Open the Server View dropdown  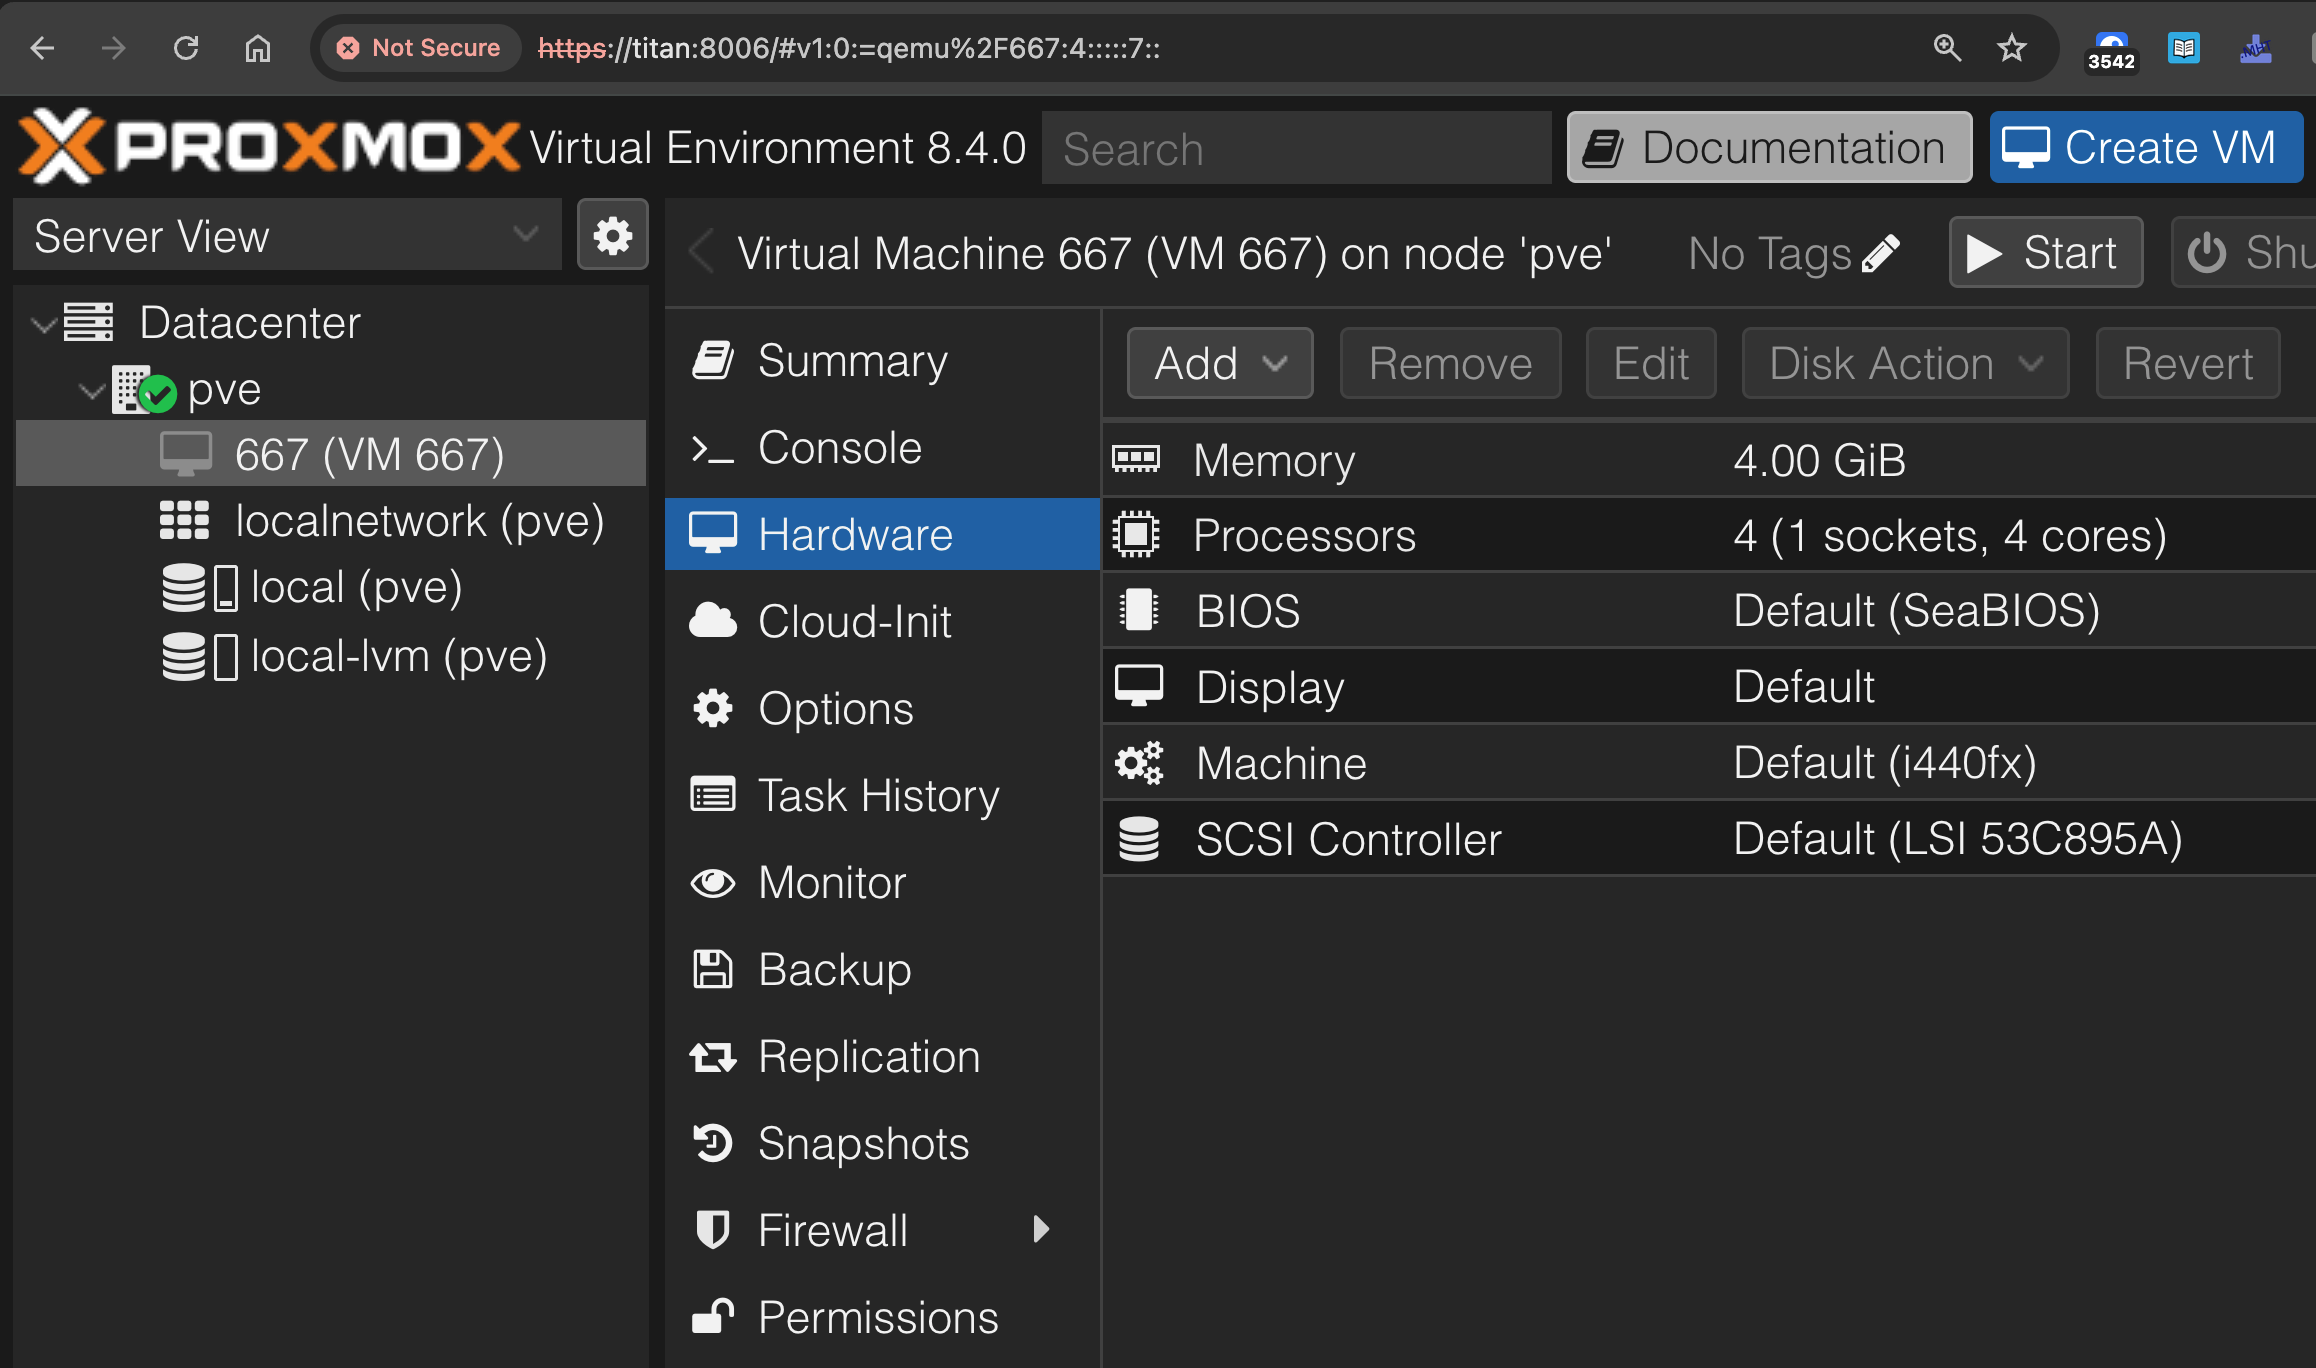click(287, 235)
